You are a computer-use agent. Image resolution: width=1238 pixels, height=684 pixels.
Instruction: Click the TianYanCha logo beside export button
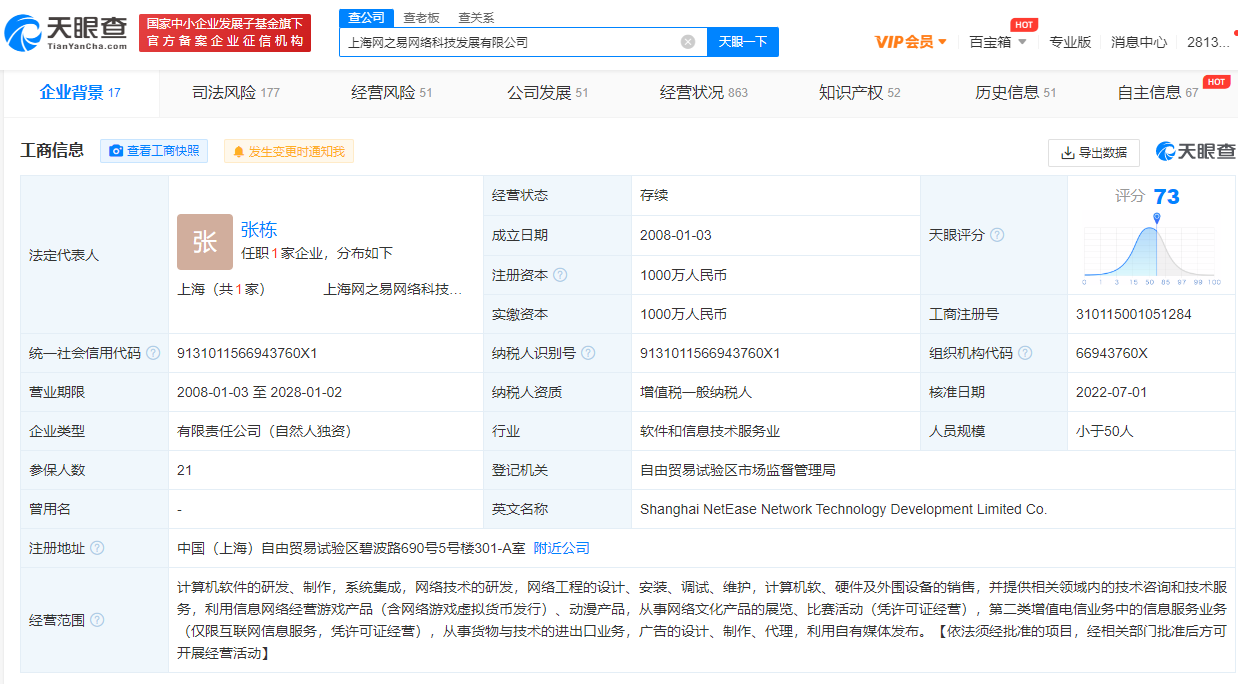(x=1196, y=151)
